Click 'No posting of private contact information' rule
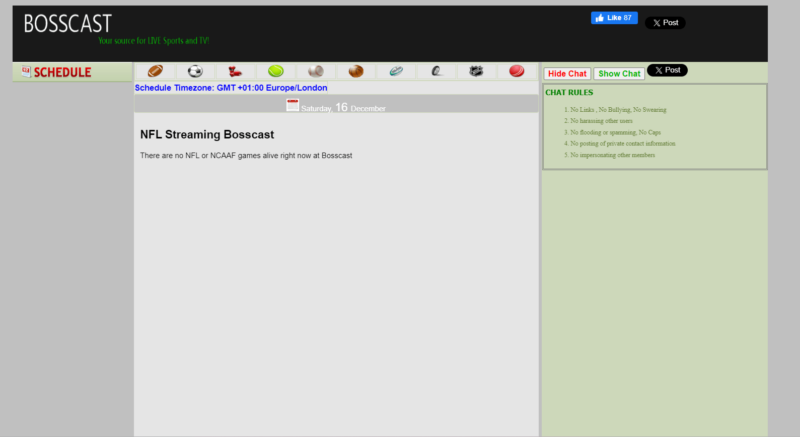Image resolution: width=800 pixels, height=437 pixels. pyautogui.click(x=622, y=143)
